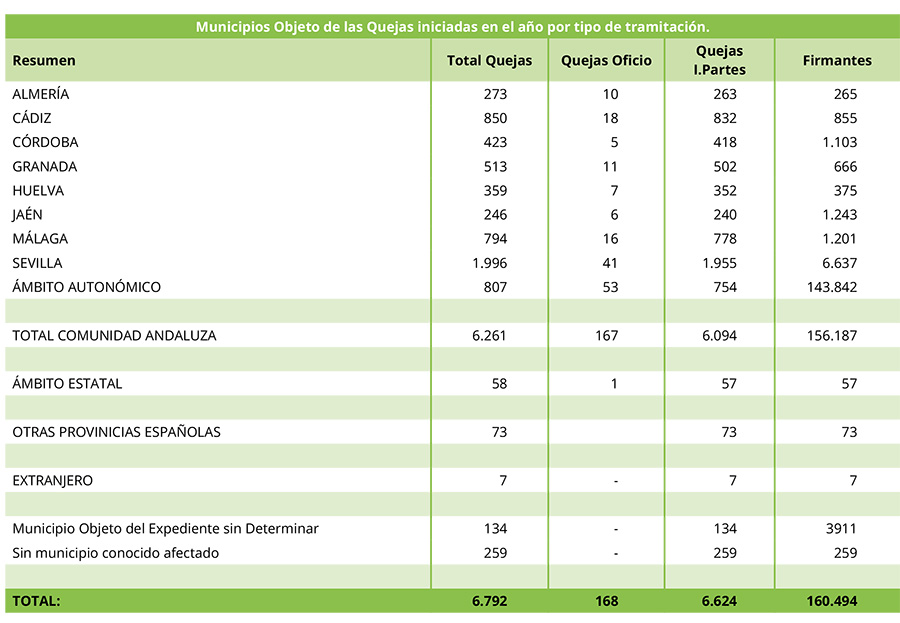900x623 pixels.
Task: Select SEVILLA's Total Quejas value 1.996
Action: click(489, 264)
